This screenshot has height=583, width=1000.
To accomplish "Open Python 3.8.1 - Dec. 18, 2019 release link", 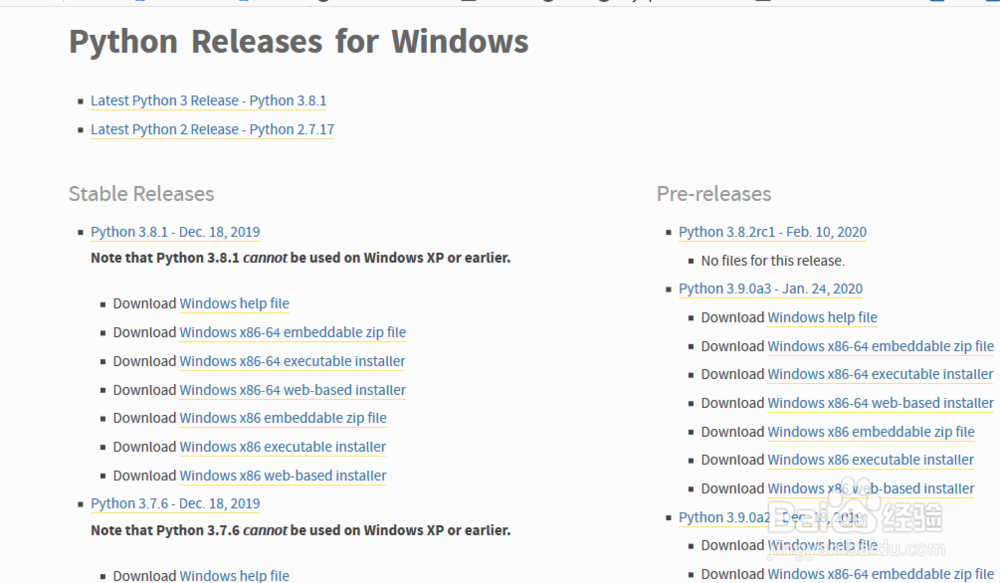I will pos(175,232).
